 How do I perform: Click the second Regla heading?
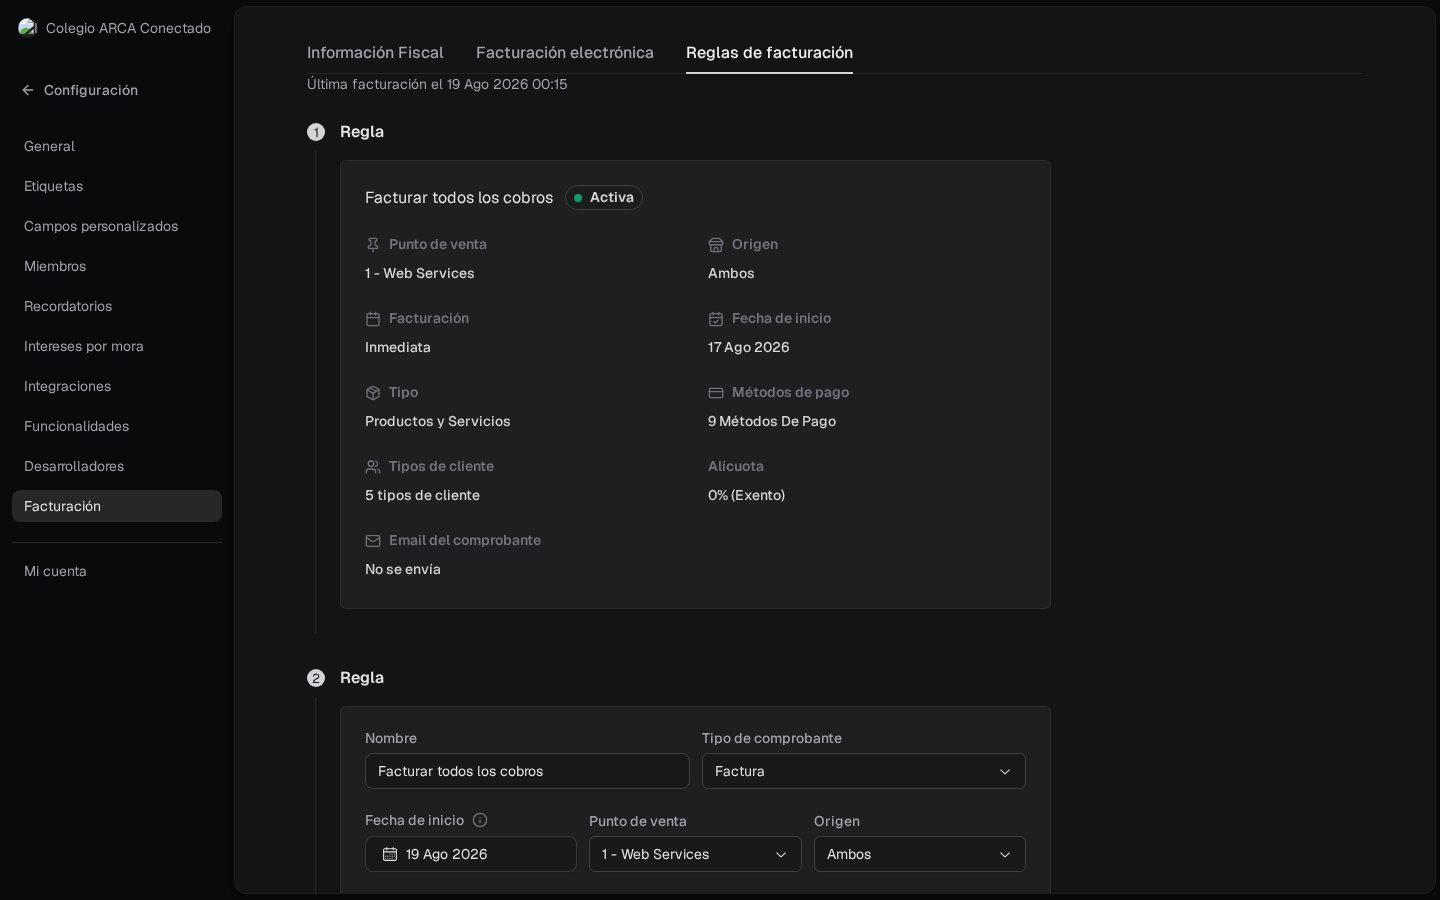[x=362, y=678]
